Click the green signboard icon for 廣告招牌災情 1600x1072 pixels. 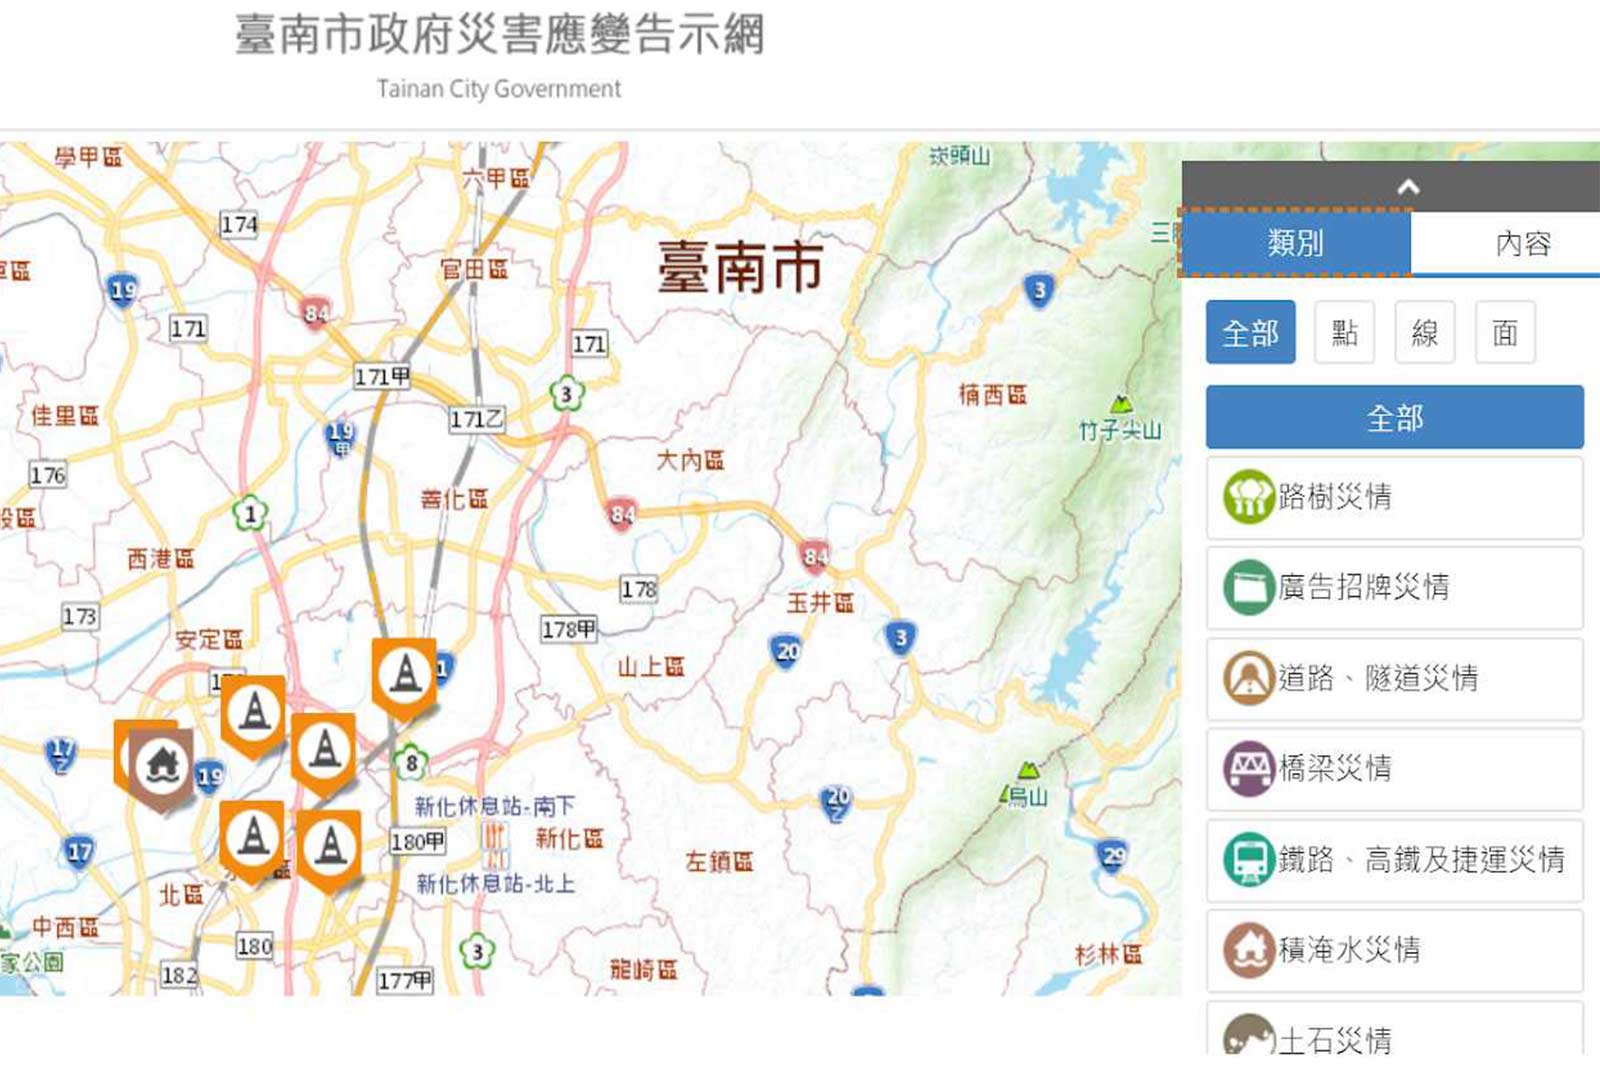click(1249, 587)
